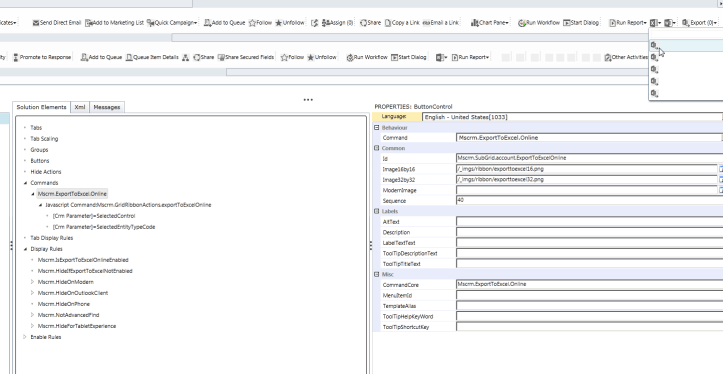Click Run Workflow next to Chart Pane

[539, 23]
